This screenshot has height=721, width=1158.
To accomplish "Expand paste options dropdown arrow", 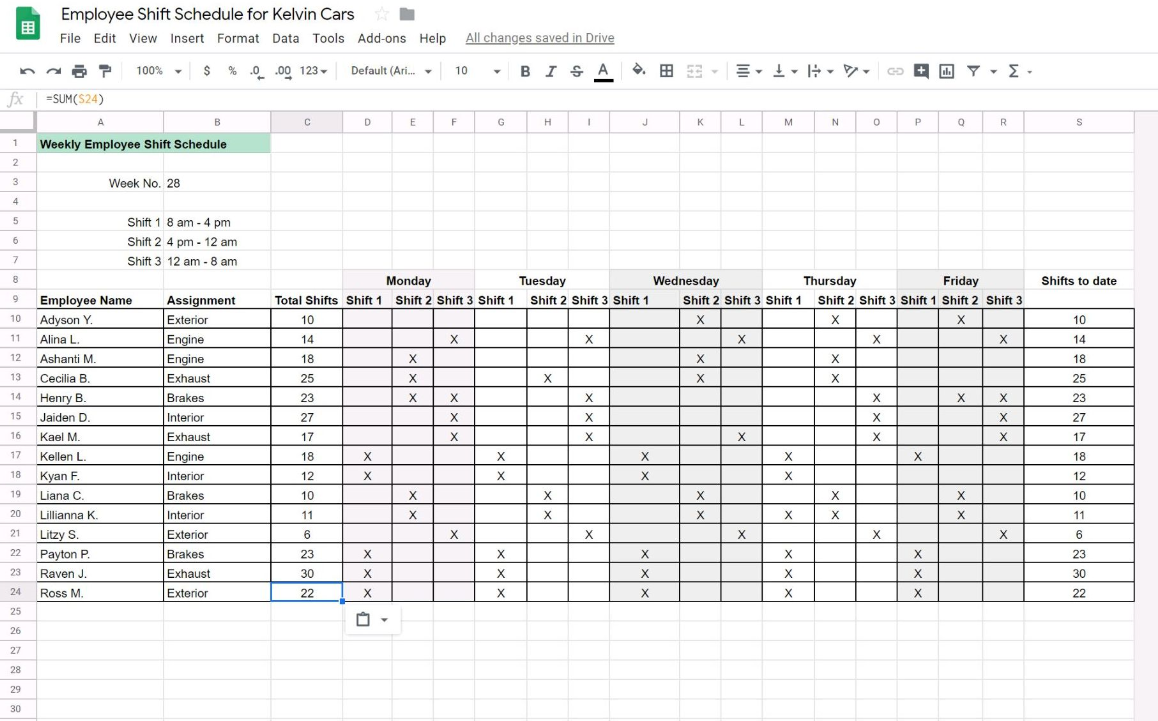I will (384, 620).
